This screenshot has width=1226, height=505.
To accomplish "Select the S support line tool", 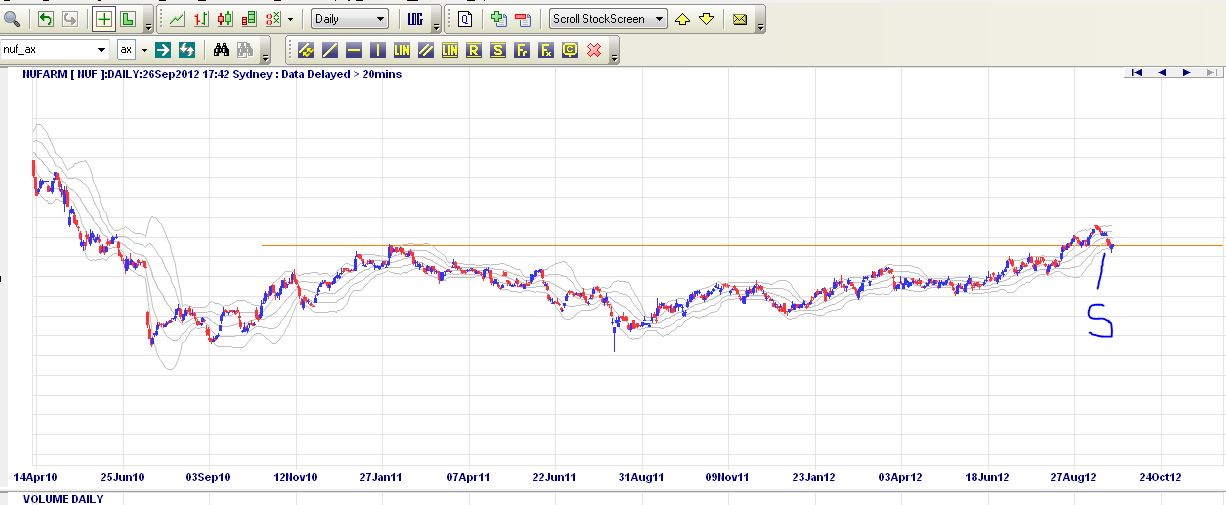I will click(498, 50).
